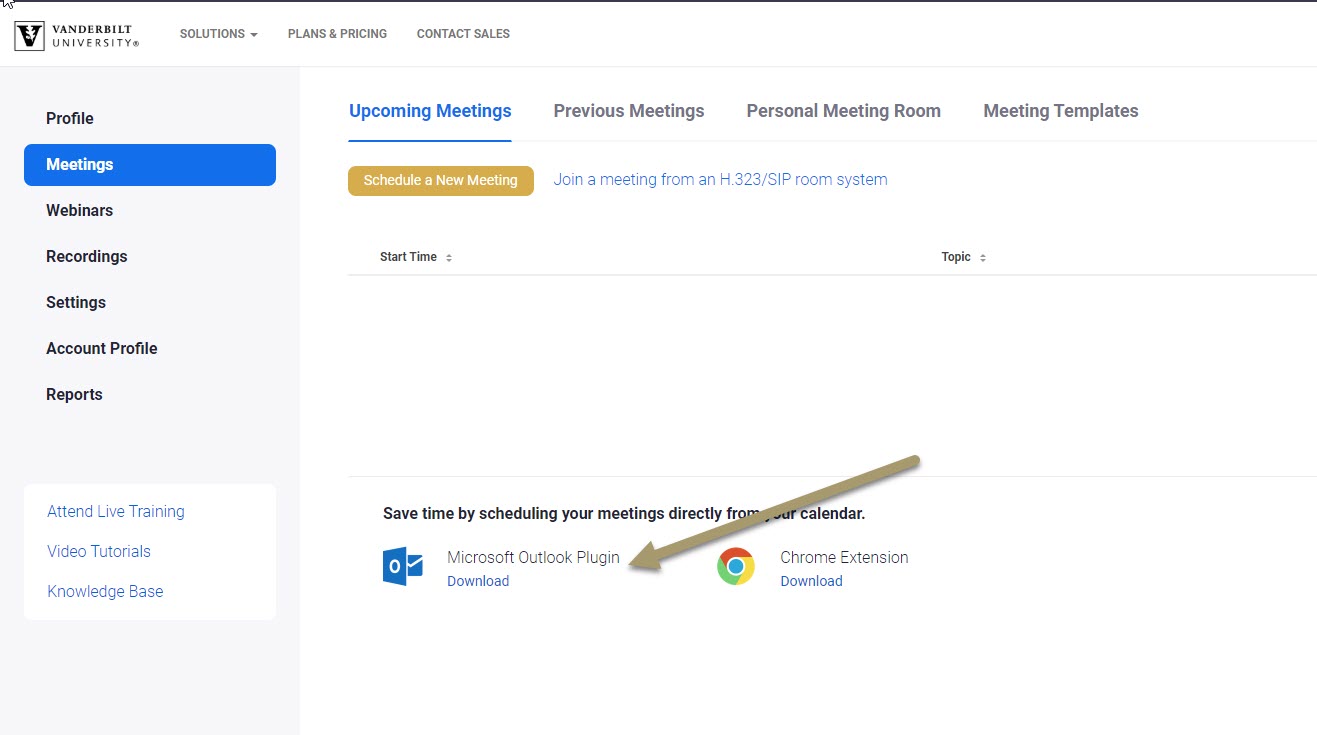
Task: Download the Microsoft Outlook Plugin
Action: [x=478, y=581]
